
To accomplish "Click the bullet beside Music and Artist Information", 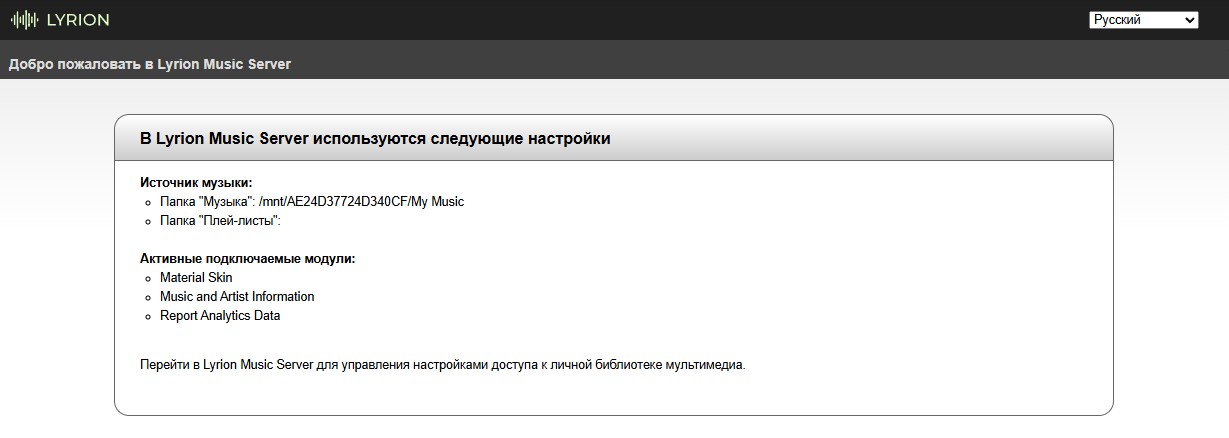I will pyautogui.click(x=148, y=297).
